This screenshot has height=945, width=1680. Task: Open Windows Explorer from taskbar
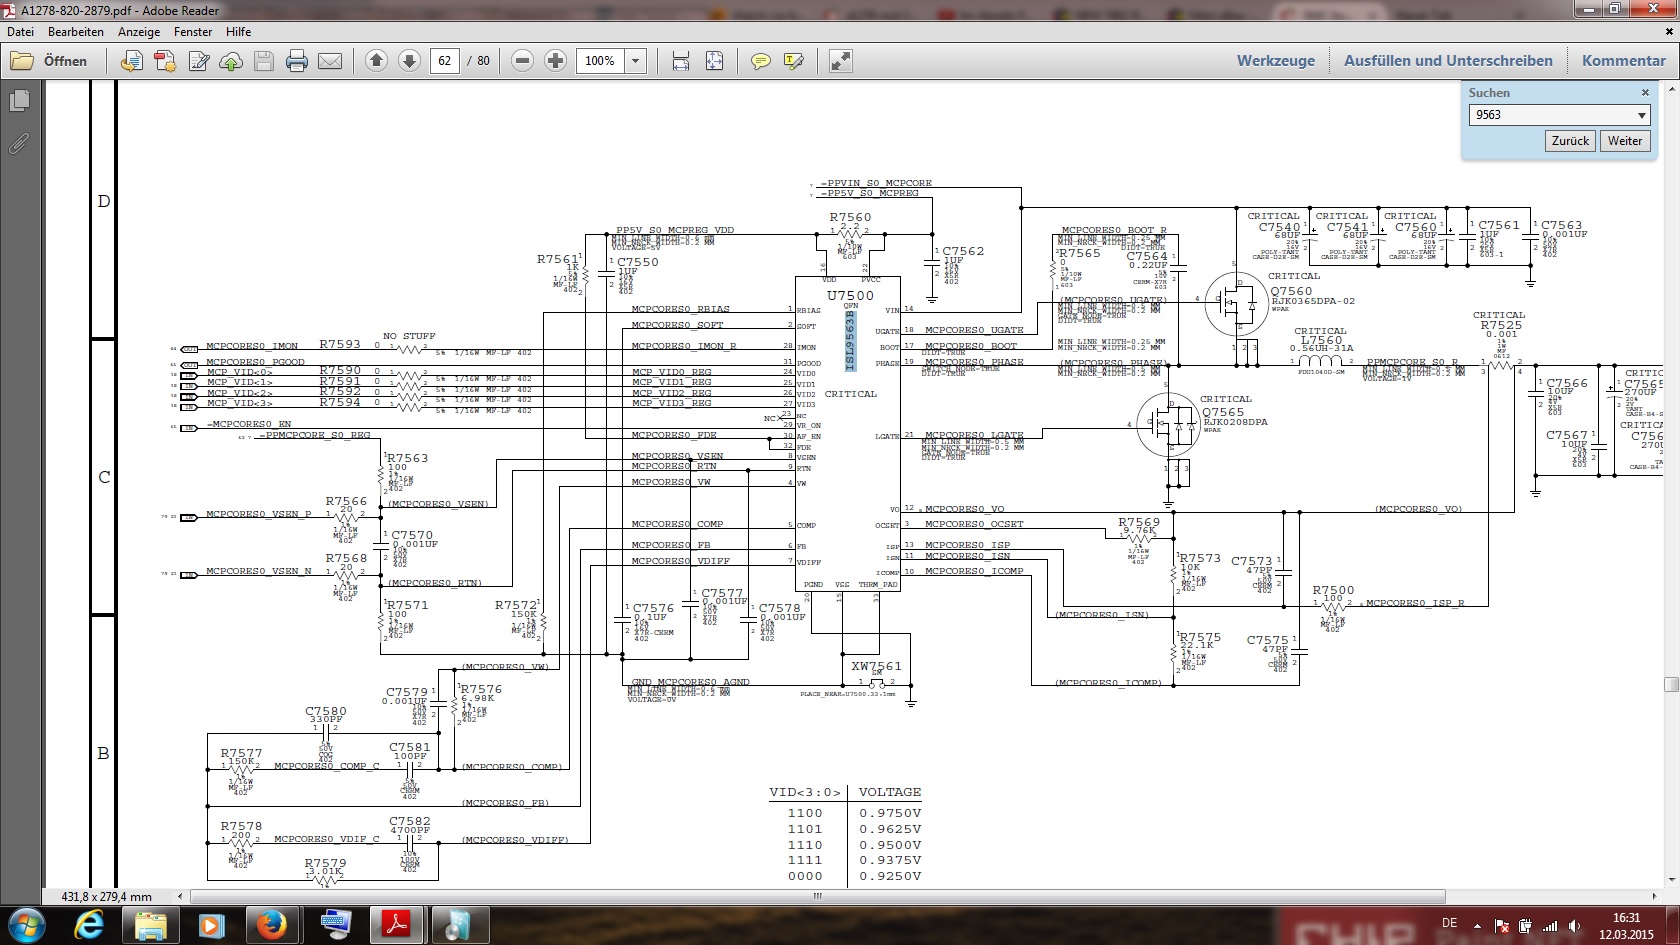(x=151, y=925)
